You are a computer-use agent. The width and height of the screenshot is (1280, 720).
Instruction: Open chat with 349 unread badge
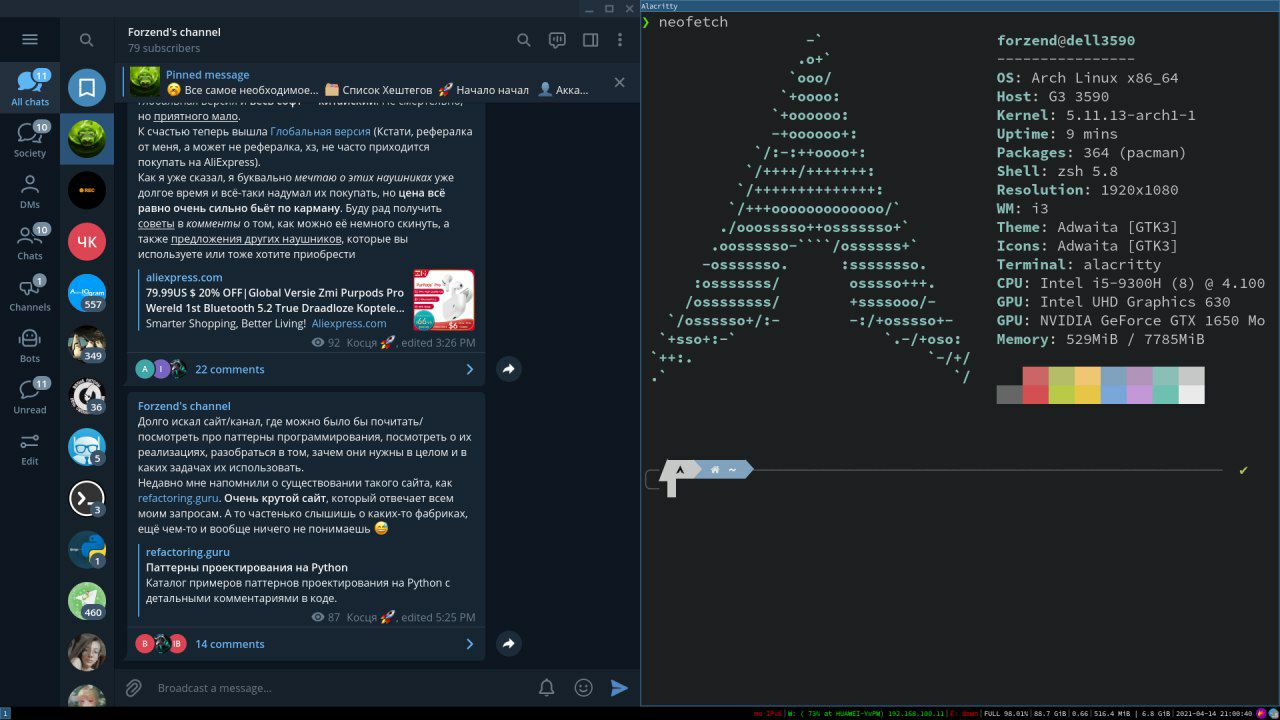[87, 344]
